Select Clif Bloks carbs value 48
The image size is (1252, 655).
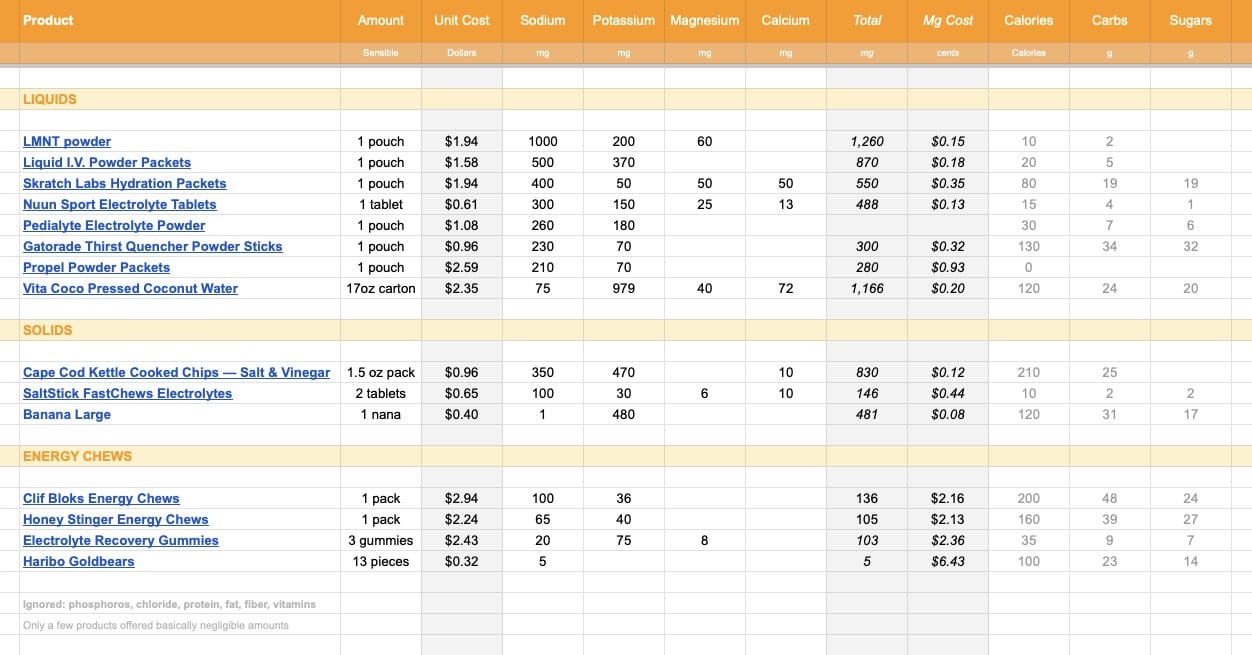click(1110, 498)
